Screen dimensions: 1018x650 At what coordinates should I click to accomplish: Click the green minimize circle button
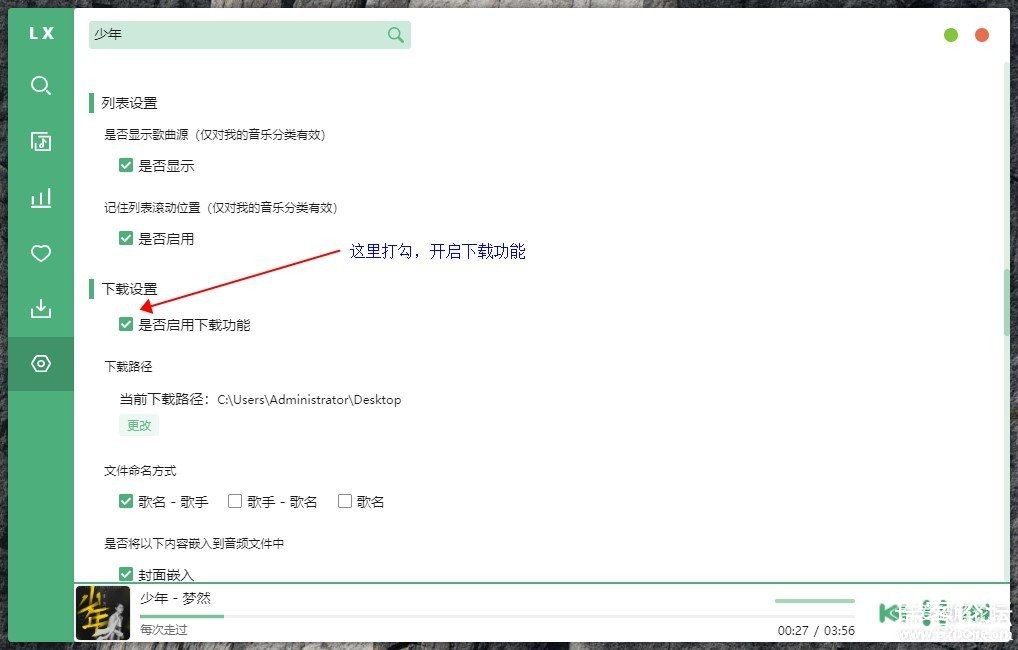[x=951, y=35]
